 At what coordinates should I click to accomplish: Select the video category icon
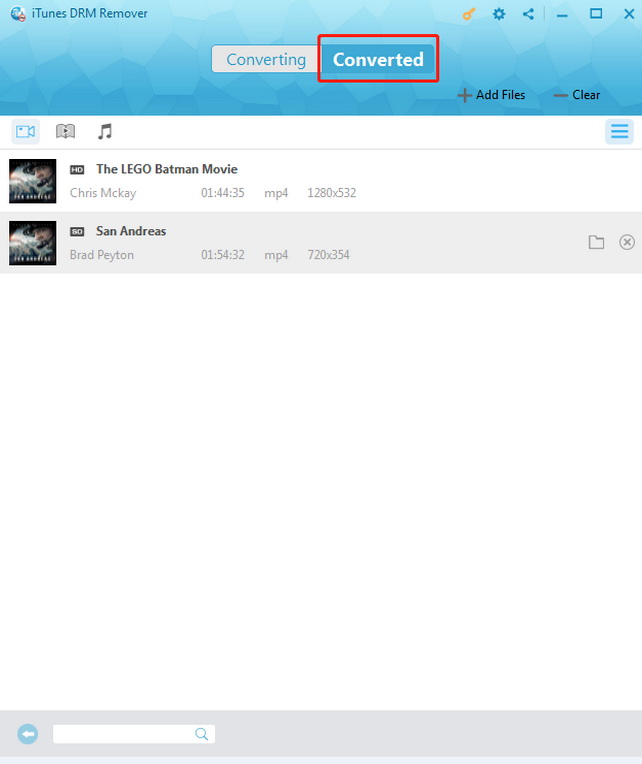(x=25, y=132)
